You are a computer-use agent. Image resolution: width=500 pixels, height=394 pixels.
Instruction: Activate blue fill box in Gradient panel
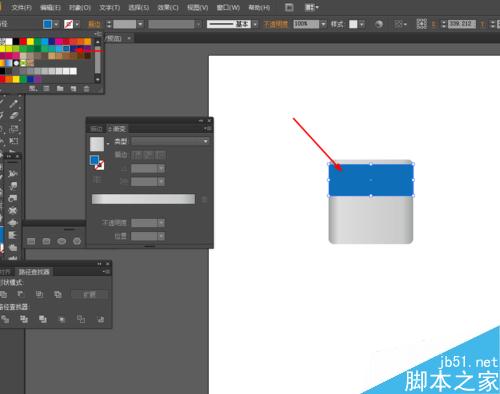tap(94, 160)
